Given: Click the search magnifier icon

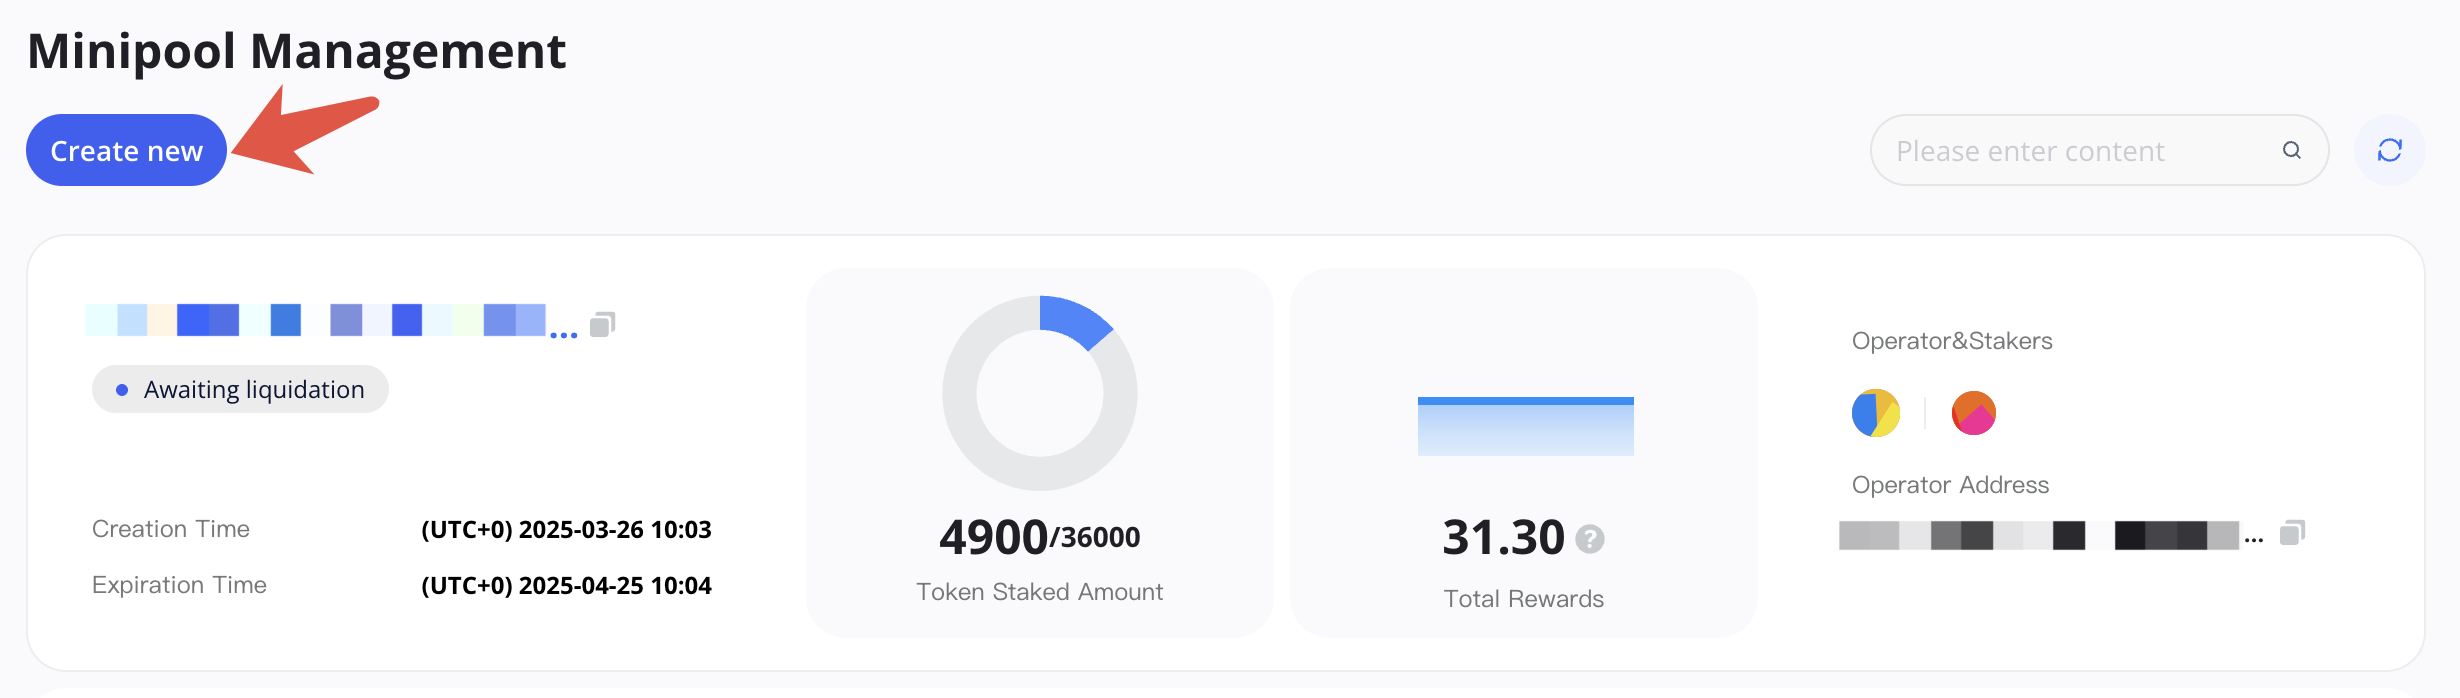Looking at the screenshot, I should [2291, 150].
